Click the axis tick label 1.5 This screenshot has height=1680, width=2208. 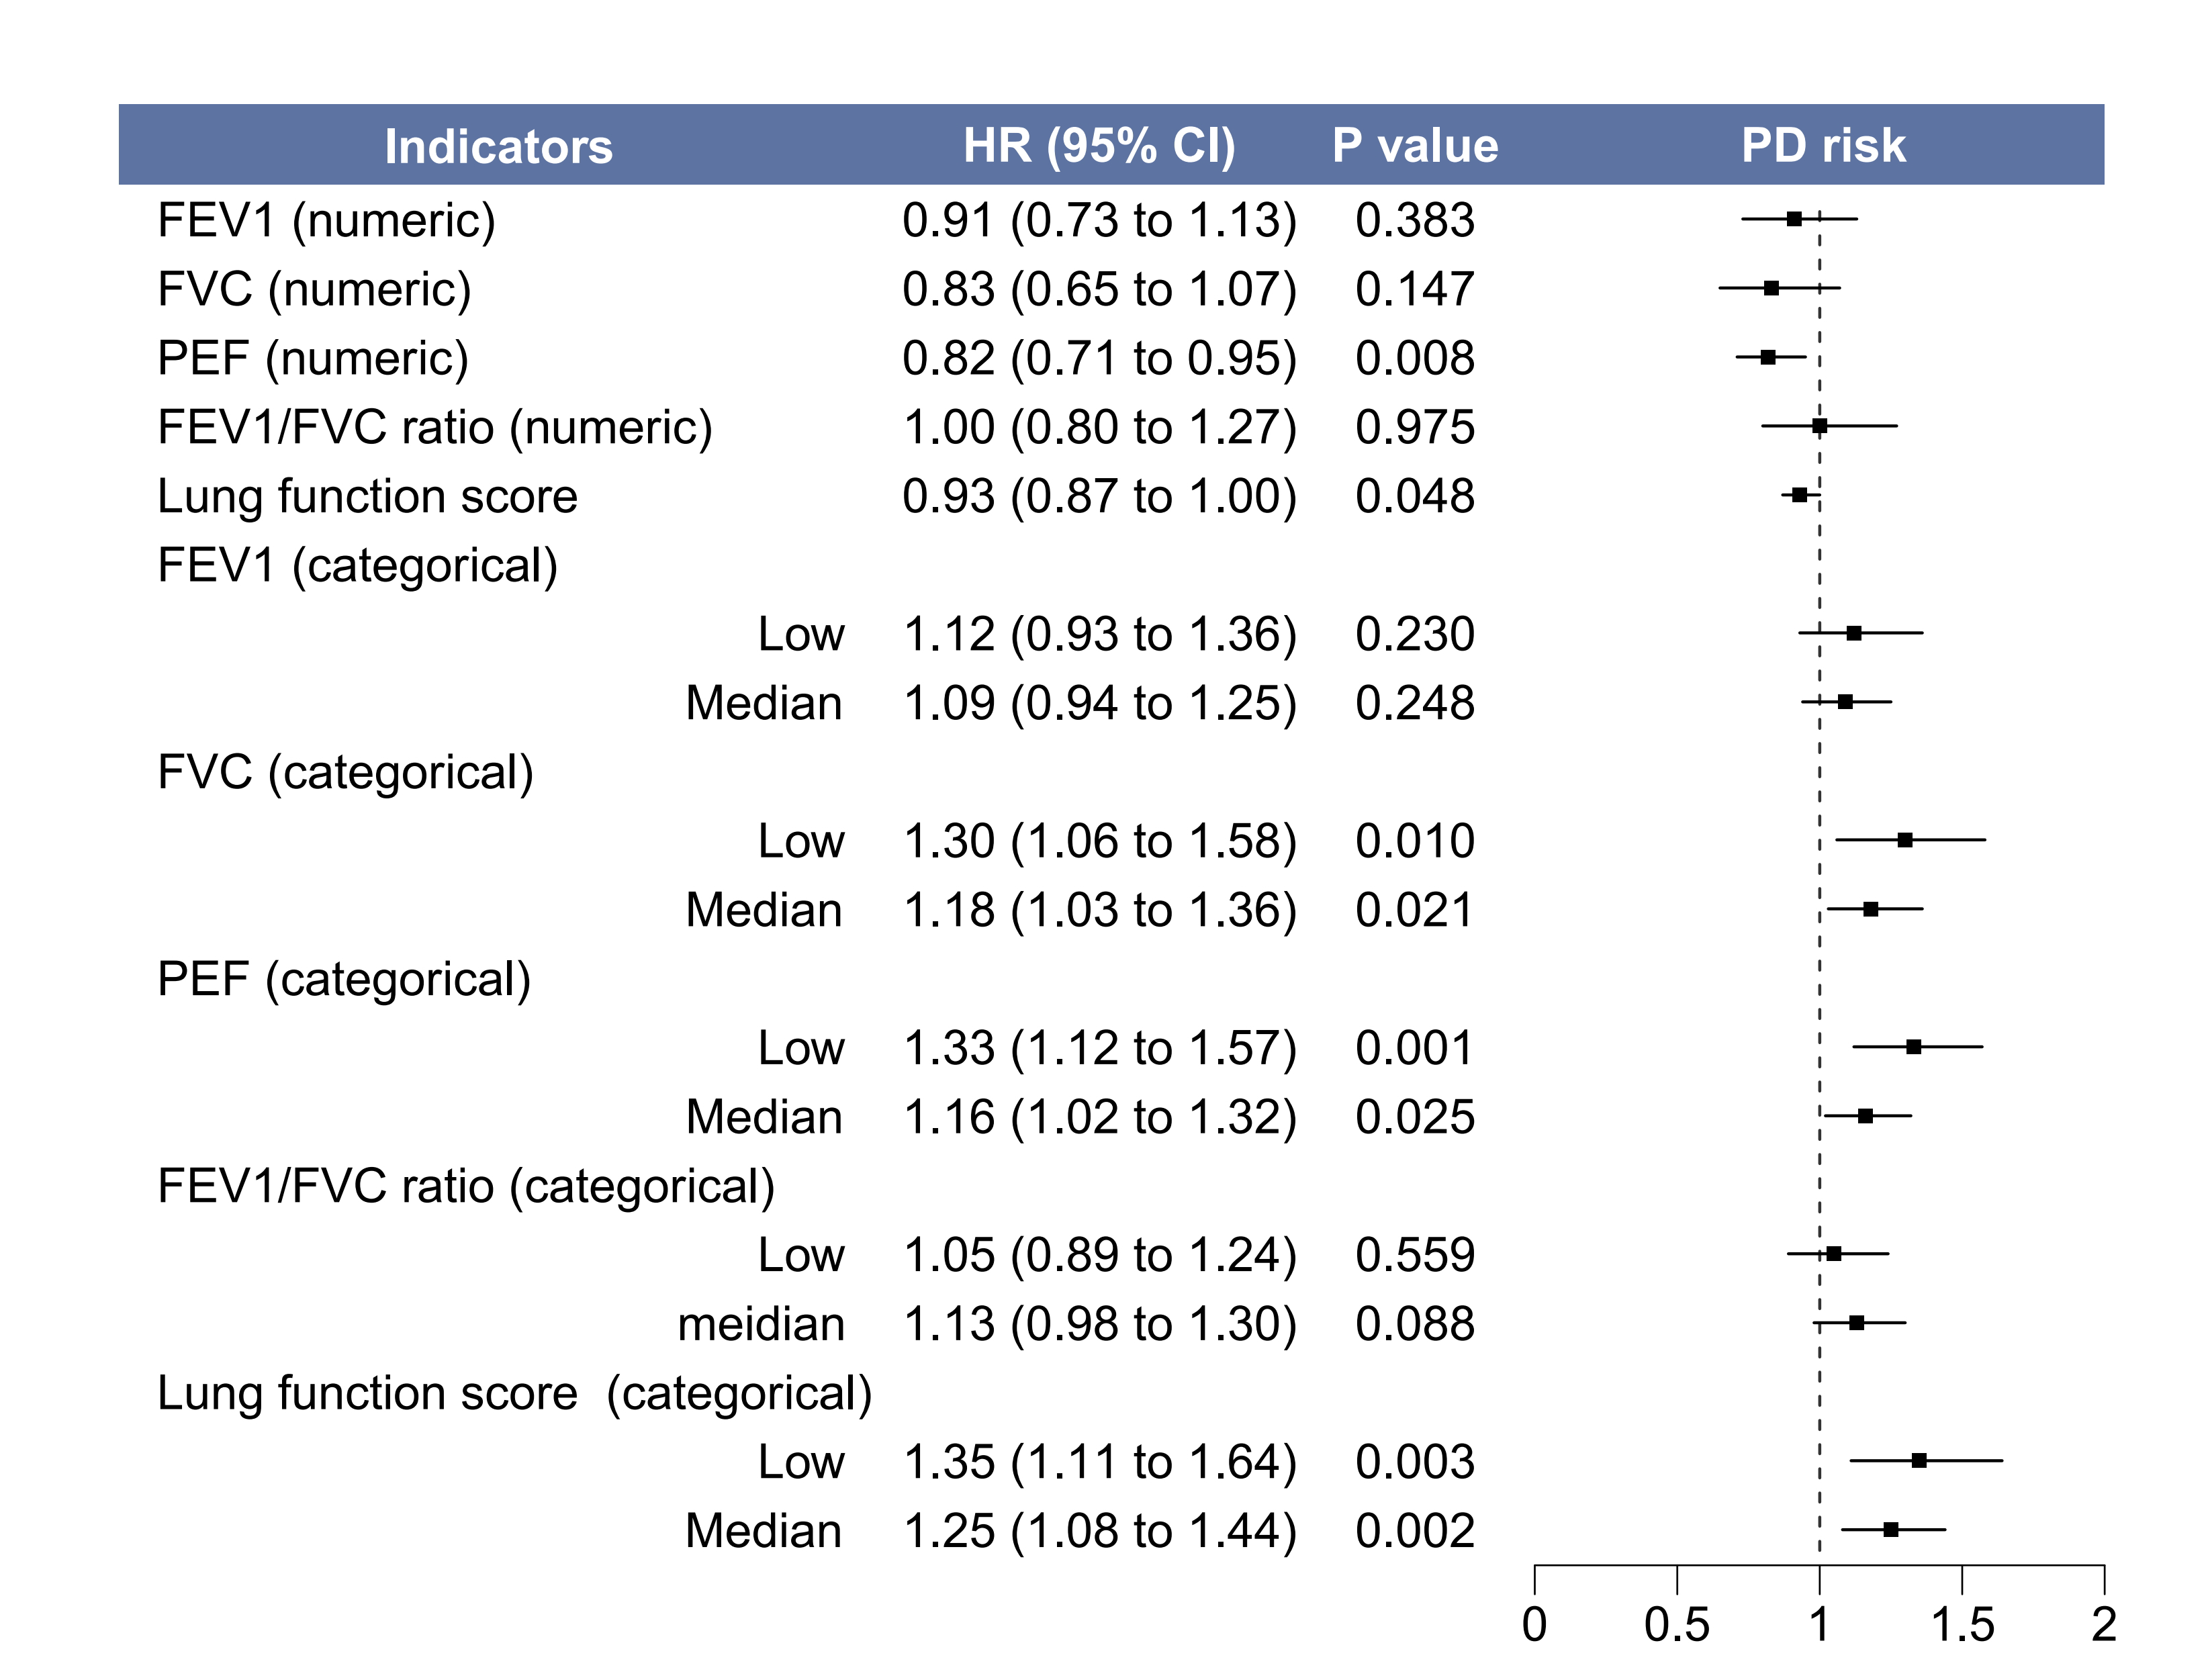point(1962,1625)
